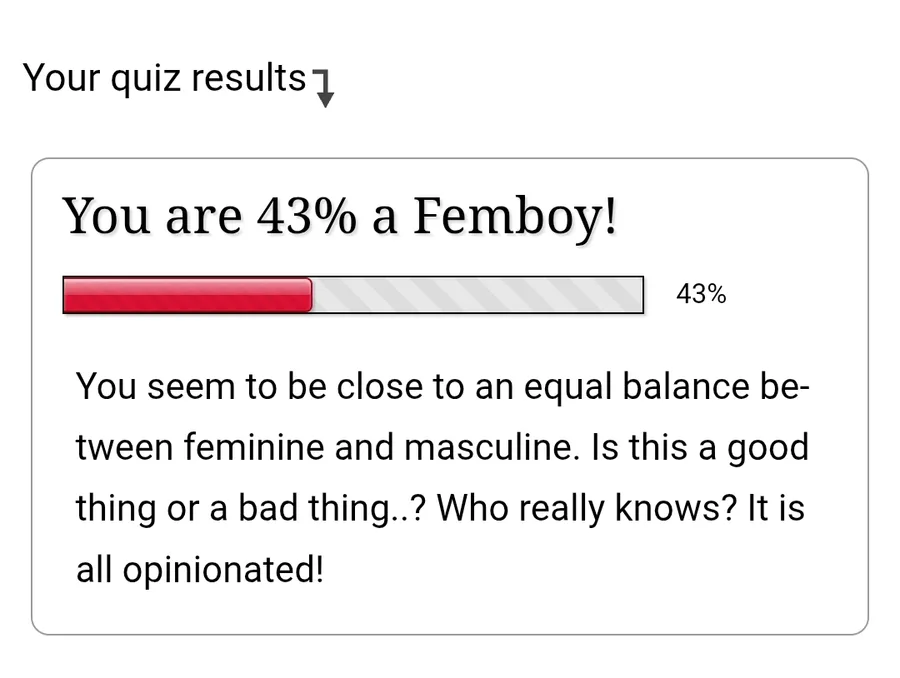Click the down arrow beside quiz results

click(323, 90)
